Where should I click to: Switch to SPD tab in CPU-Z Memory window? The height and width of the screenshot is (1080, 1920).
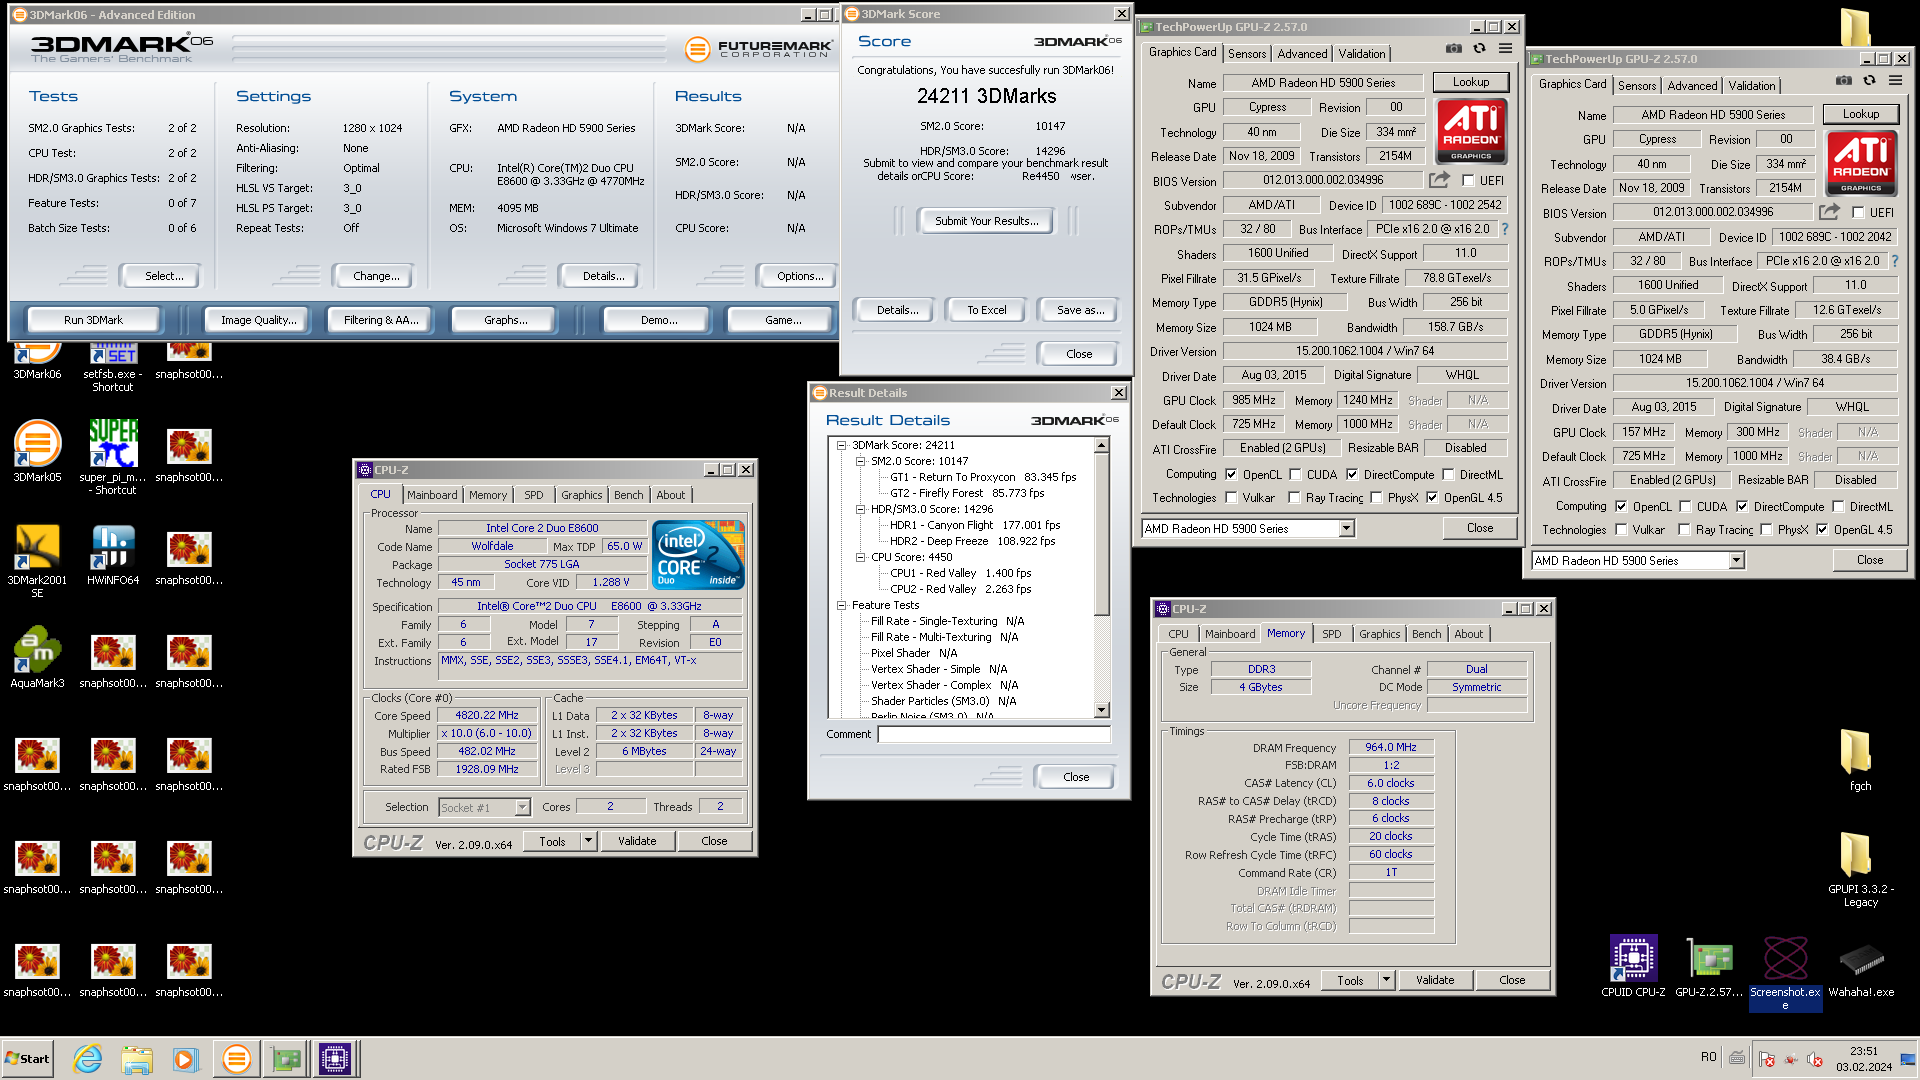[x=1332, y=634]
